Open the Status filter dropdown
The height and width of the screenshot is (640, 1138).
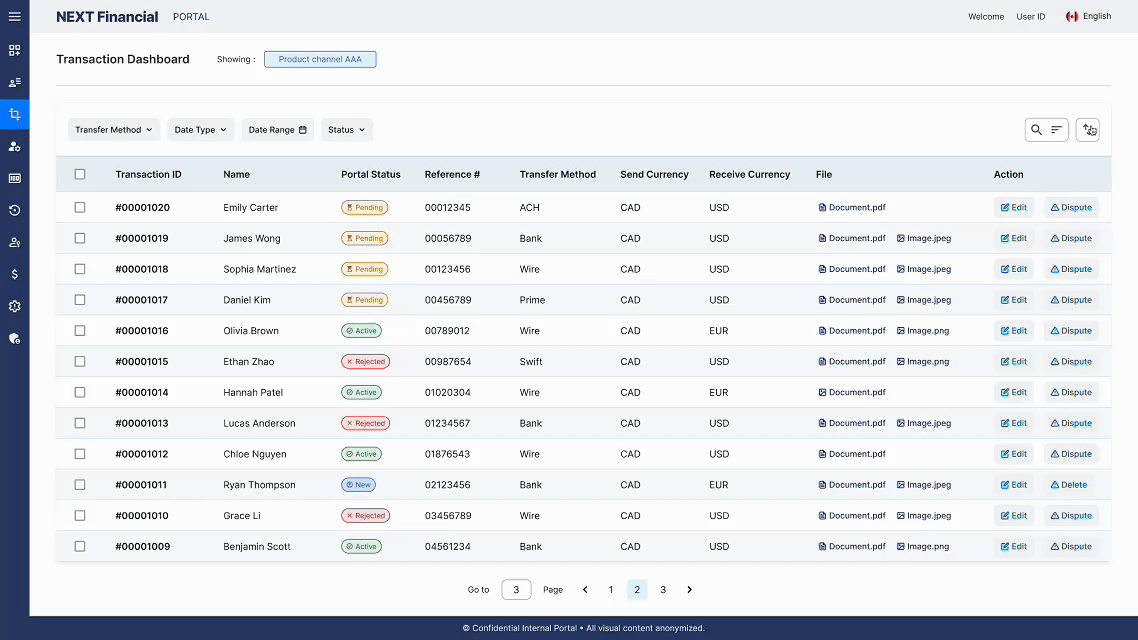[x=348, y=130]
